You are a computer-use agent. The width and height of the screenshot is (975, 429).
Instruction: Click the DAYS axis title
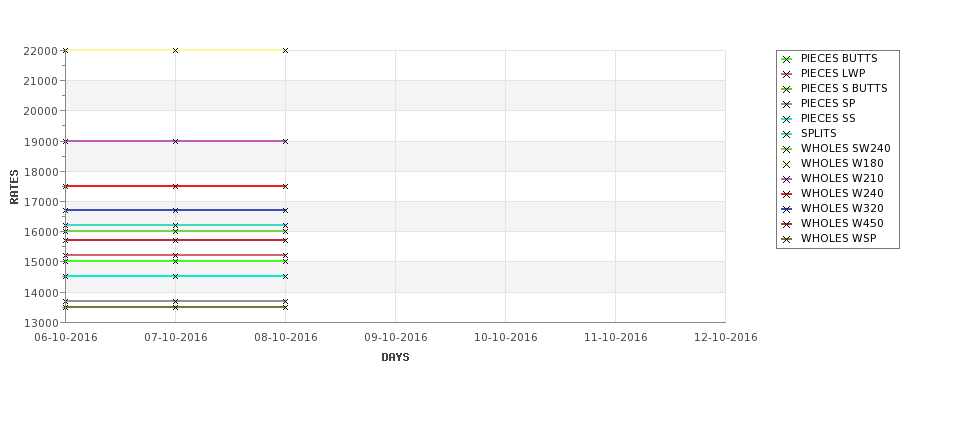pyautogui.click(x=395, y=358)
